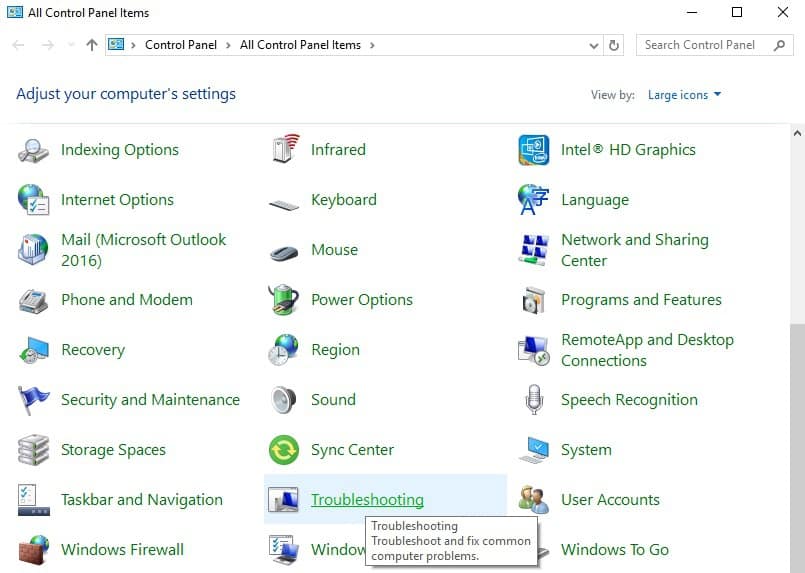This screenshot has width=805, height=573.
Task: Click the Storage Spaces link
Action: tap(113, 450)
